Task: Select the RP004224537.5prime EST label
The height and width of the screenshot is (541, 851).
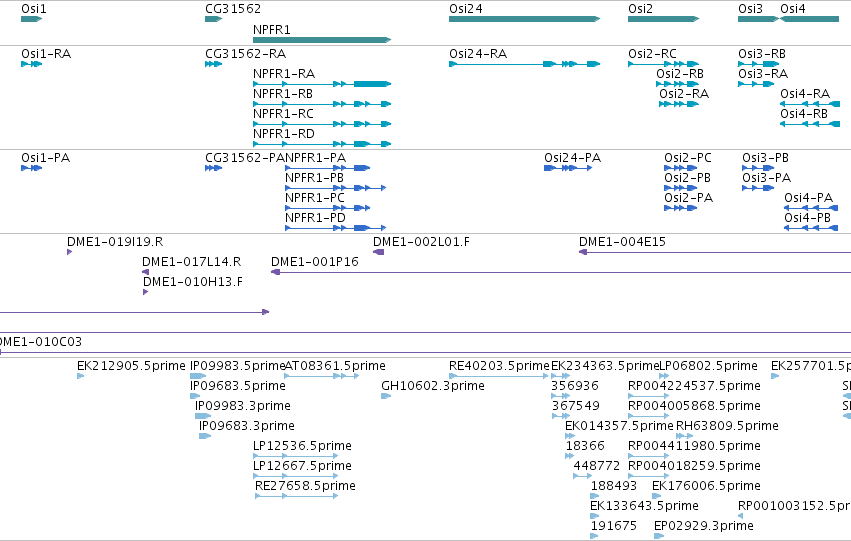Action: pos(694,386)
